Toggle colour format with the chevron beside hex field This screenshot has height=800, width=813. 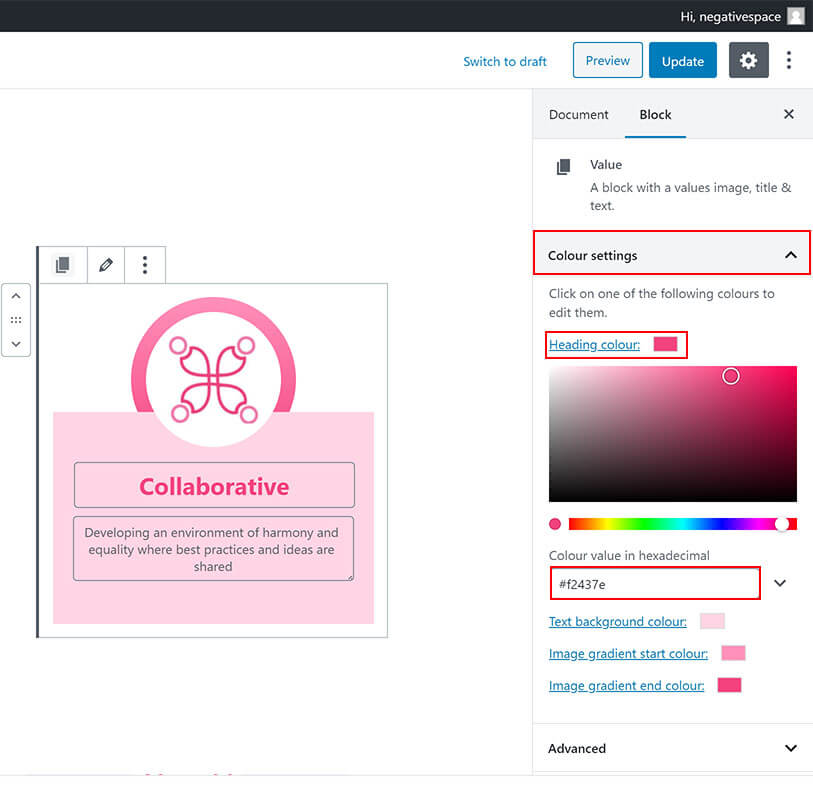click(781, 583)
